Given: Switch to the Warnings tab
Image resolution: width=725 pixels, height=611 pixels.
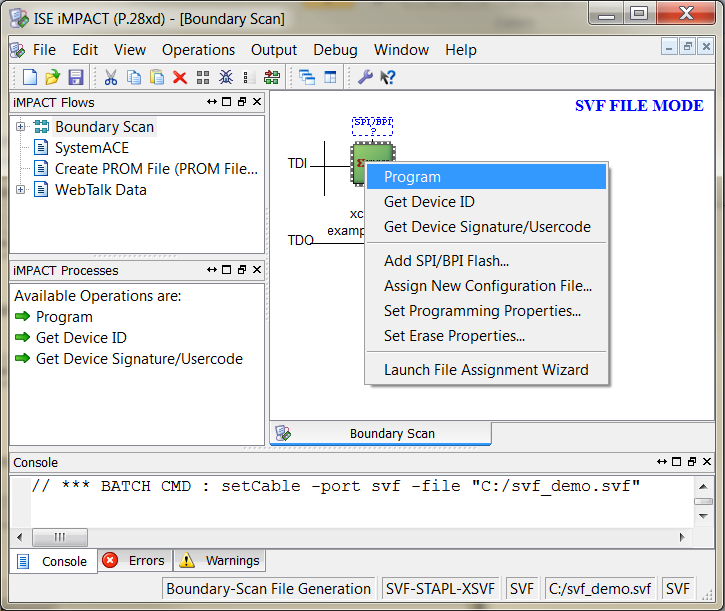Looking at the screenshot, I should pyautogui.click(x=220, y=561).
